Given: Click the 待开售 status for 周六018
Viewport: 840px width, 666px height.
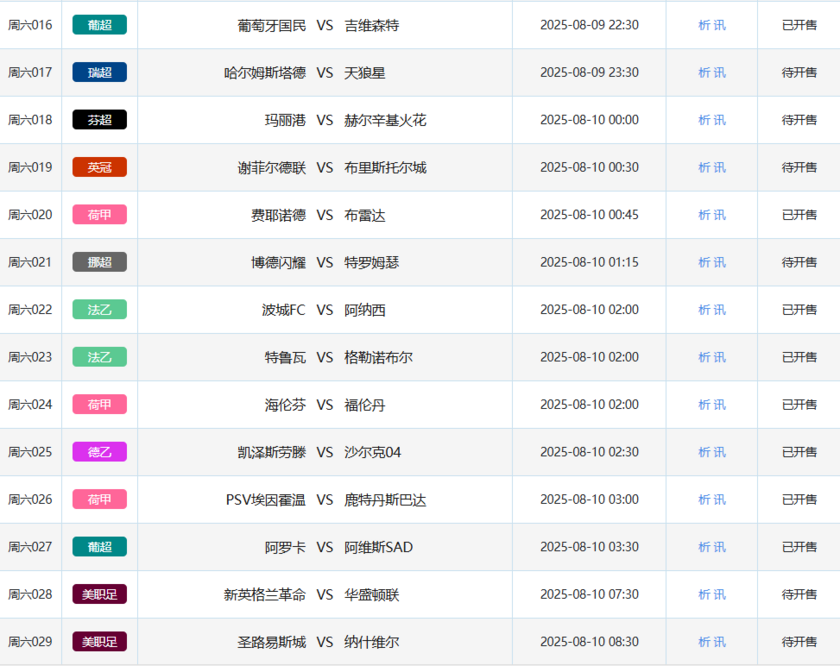Looking at the screenshot, I should [x=799, y=120].
